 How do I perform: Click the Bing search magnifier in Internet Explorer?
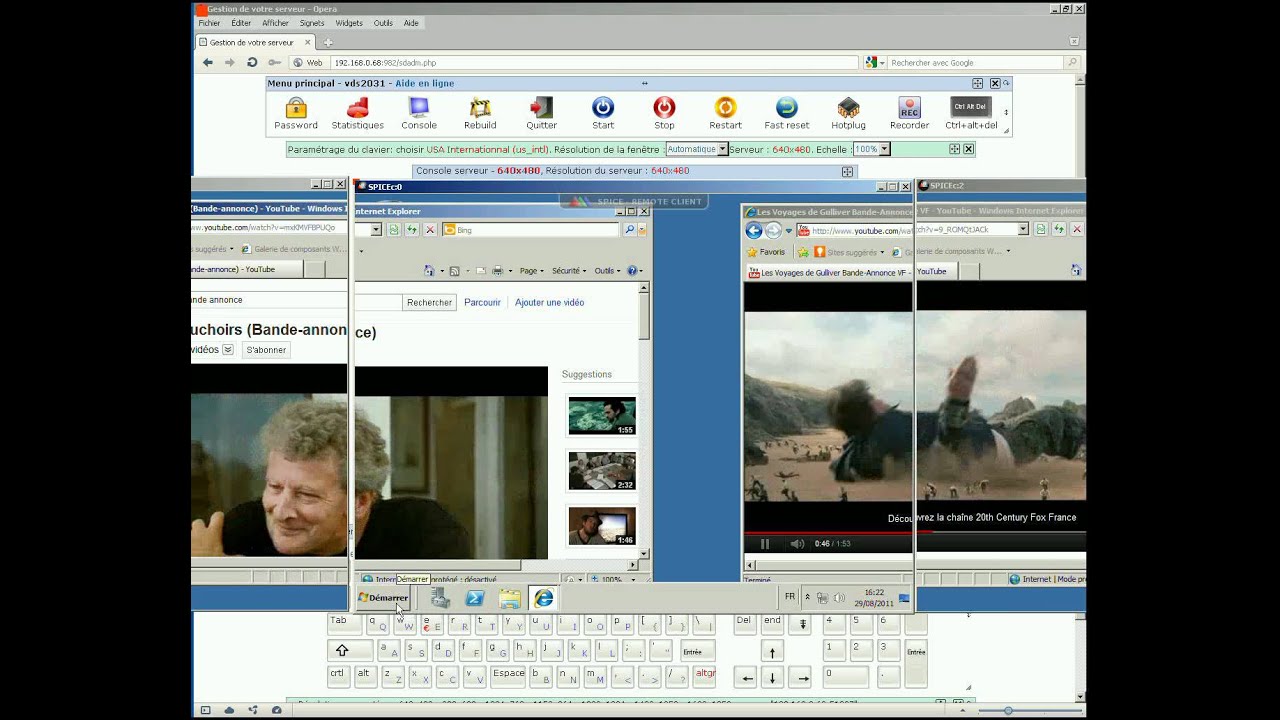[629, 230]
